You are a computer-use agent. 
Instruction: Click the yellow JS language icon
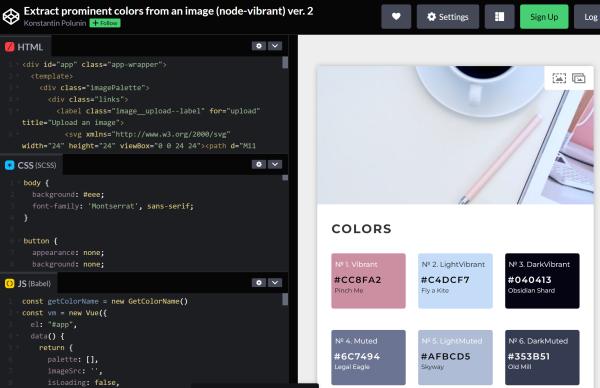(x=9, y=283)
